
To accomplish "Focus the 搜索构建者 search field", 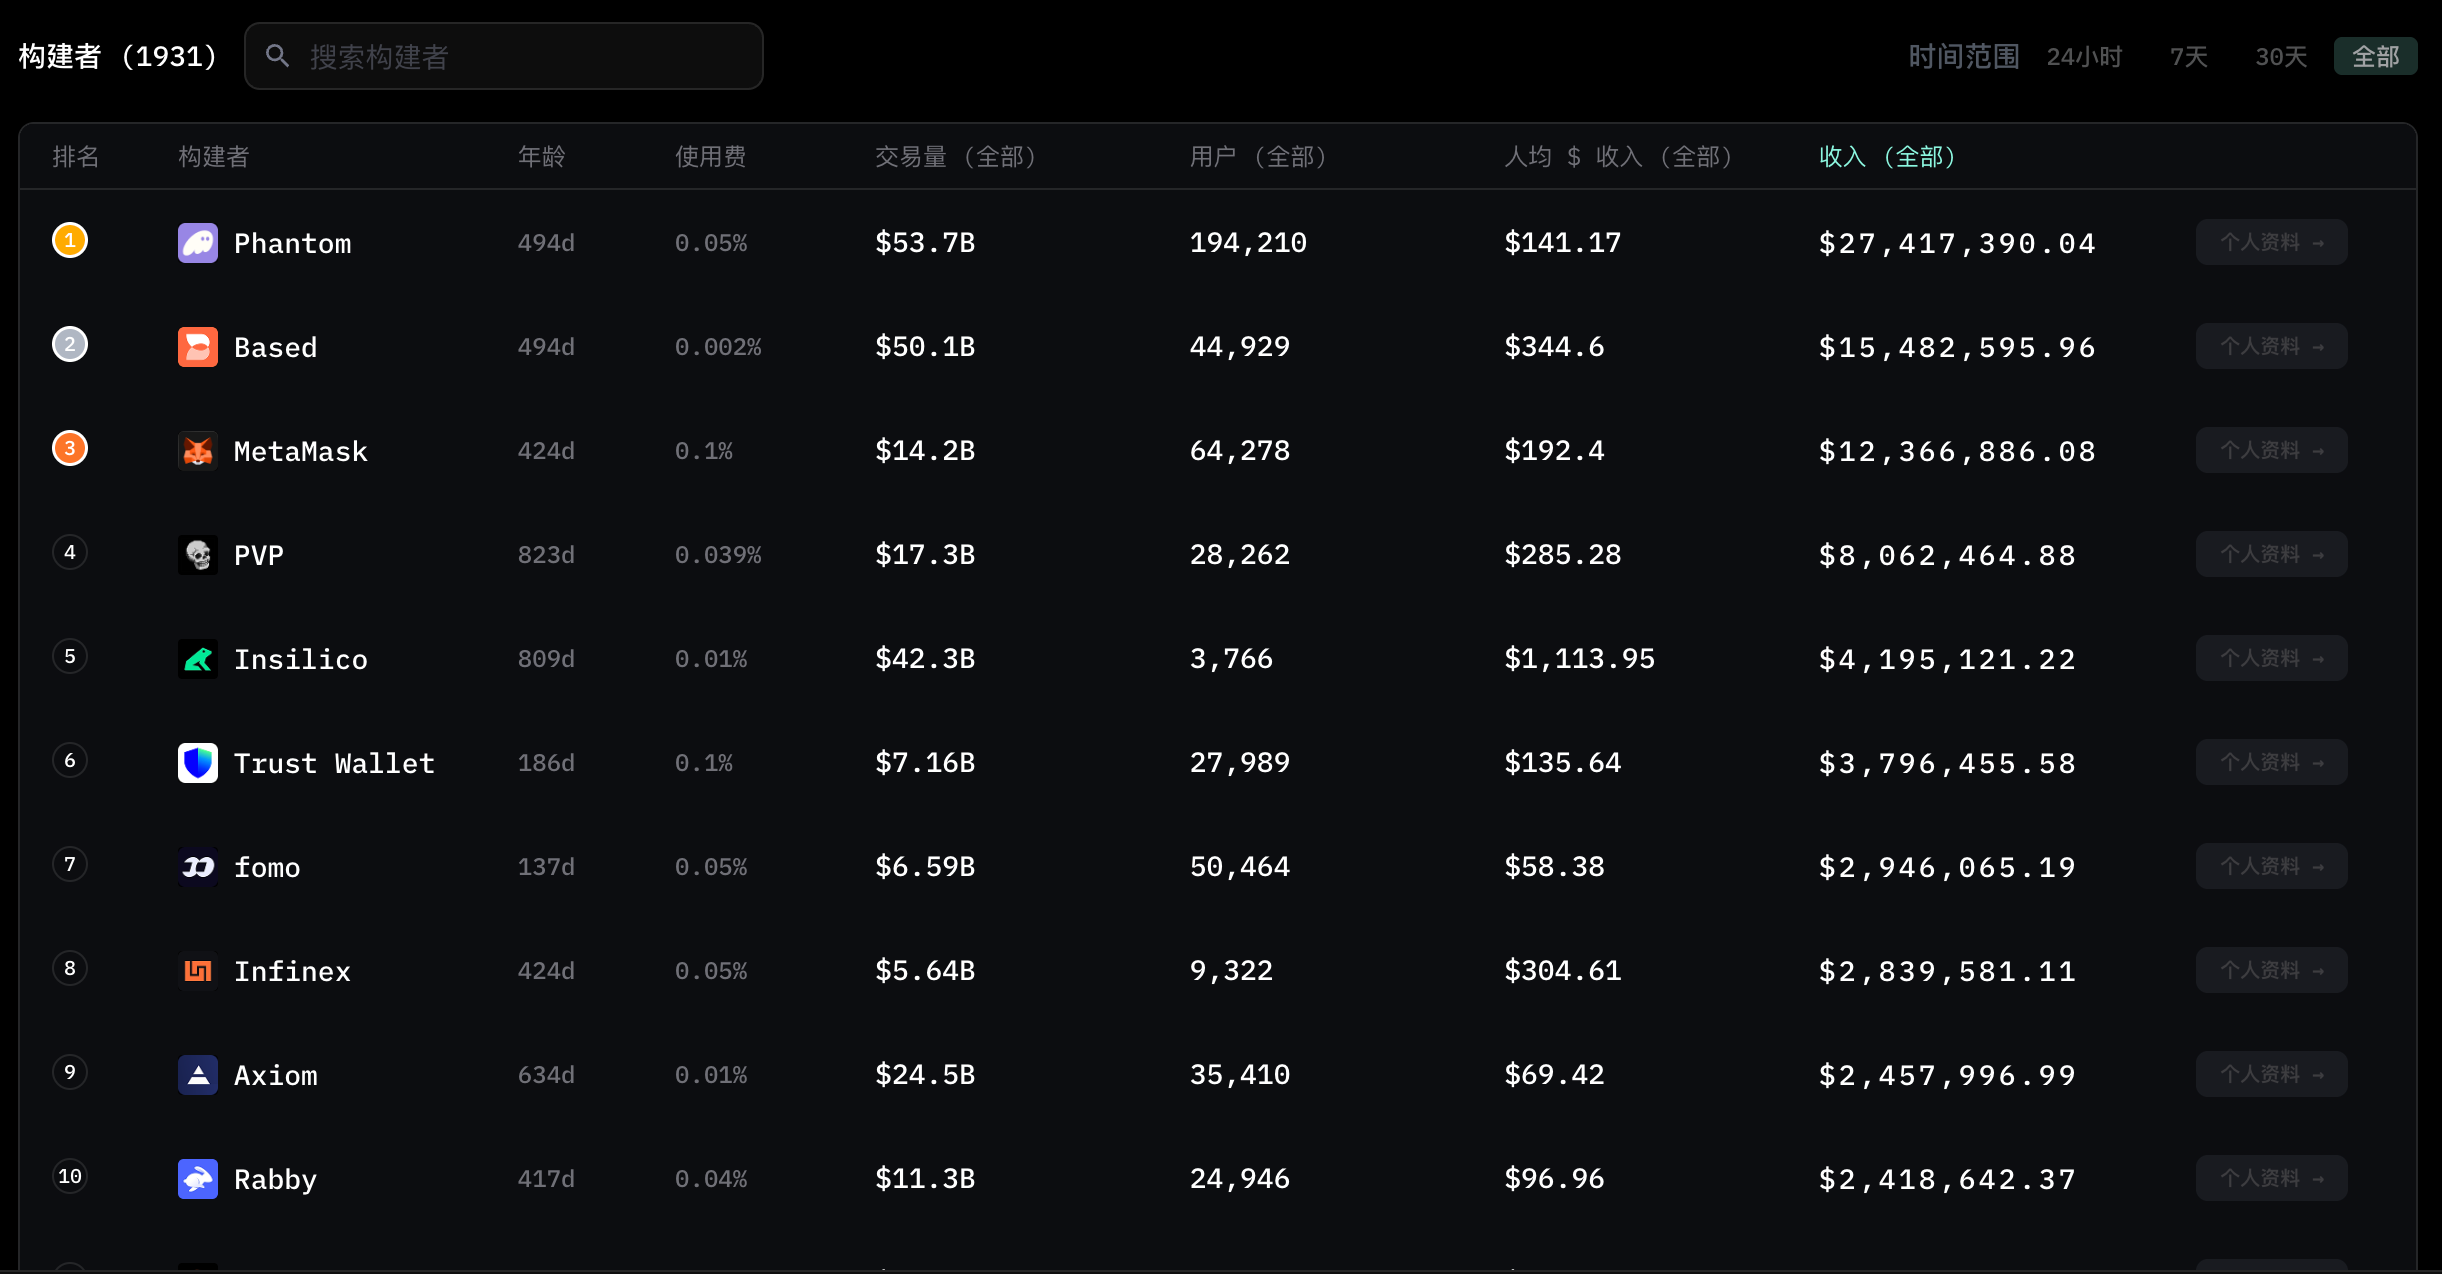I will (504, 56).
